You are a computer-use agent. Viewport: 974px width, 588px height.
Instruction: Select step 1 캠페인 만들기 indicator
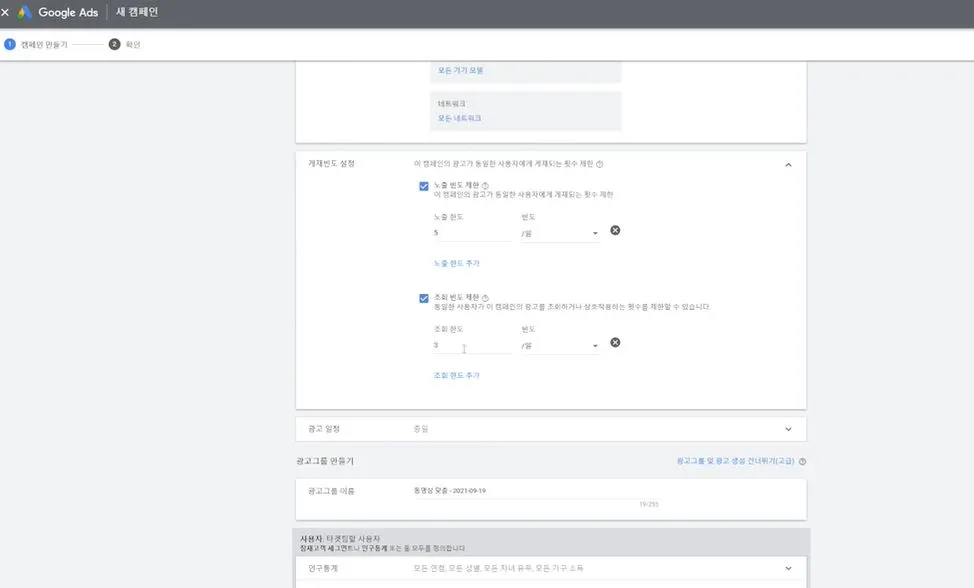9,44
